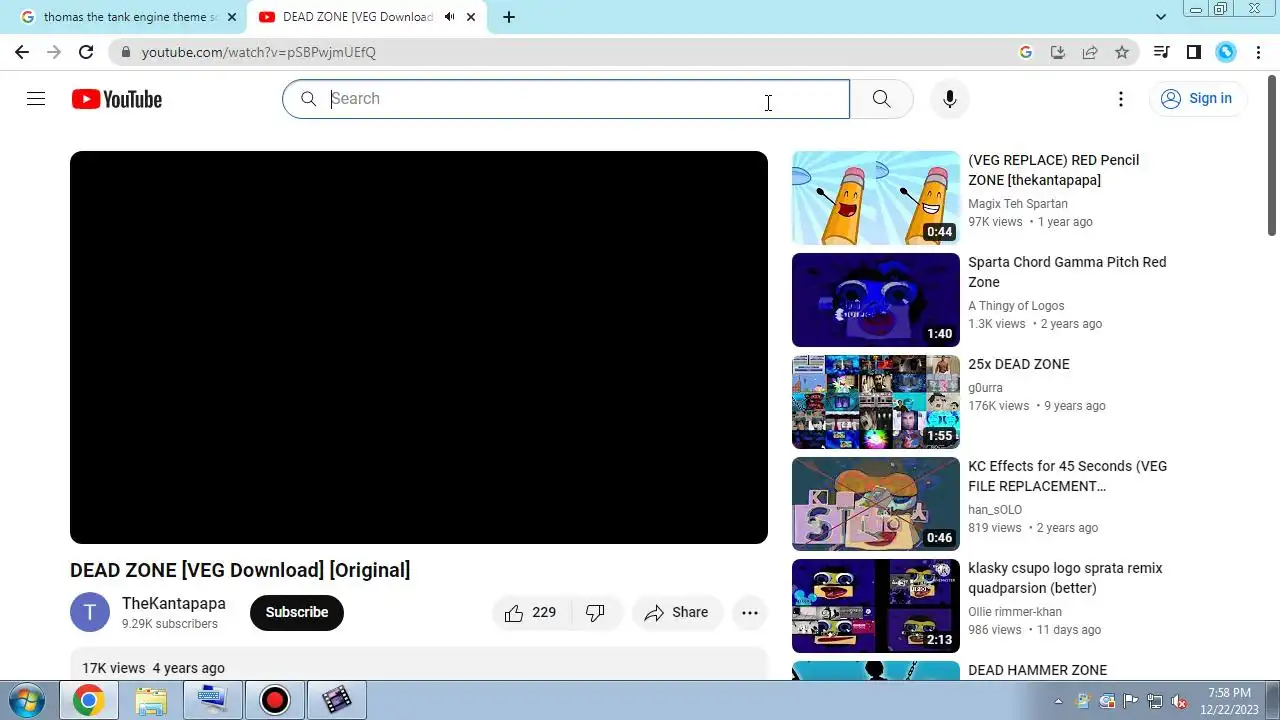
Task: Share the DEAD ZONE video
Action: [x=677, y=613]
